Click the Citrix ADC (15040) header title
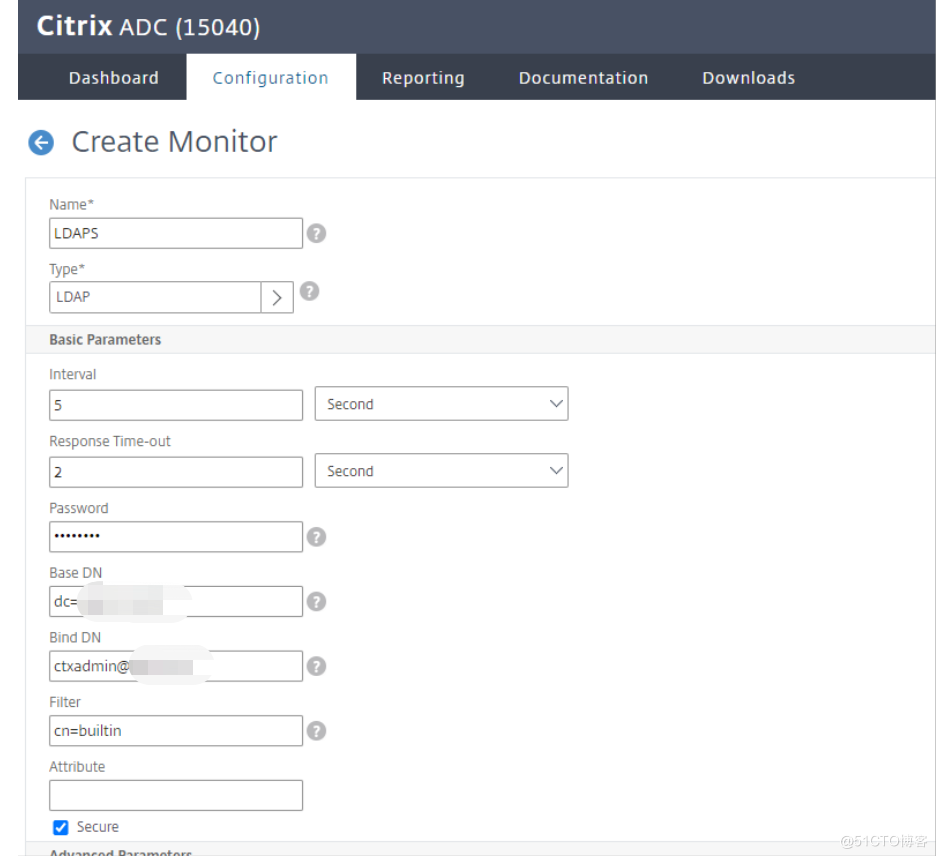The width and height of the screenshot is (937, 858). coord(148,26)
